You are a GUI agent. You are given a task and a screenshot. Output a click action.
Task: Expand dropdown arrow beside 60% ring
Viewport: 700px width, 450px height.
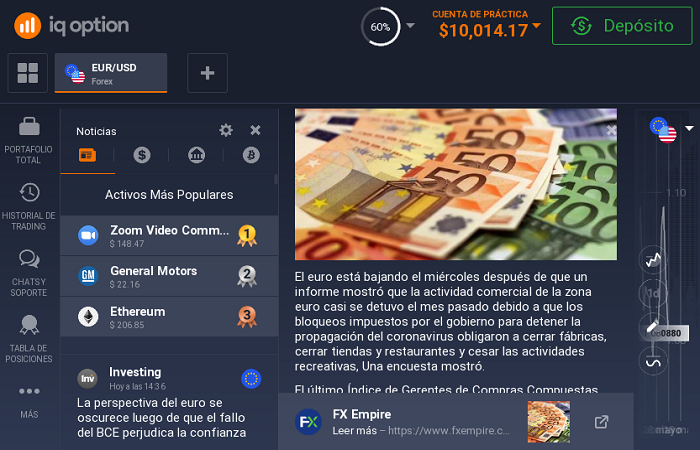pos(410,25)
